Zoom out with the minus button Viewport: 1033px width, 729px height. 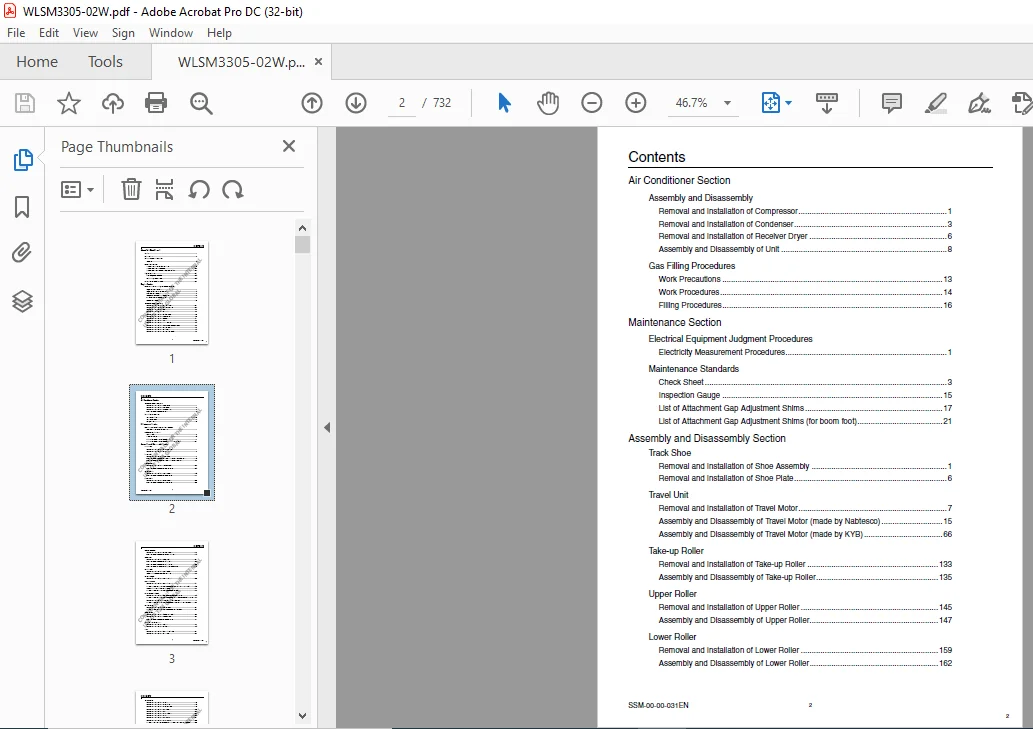(592, 103)
